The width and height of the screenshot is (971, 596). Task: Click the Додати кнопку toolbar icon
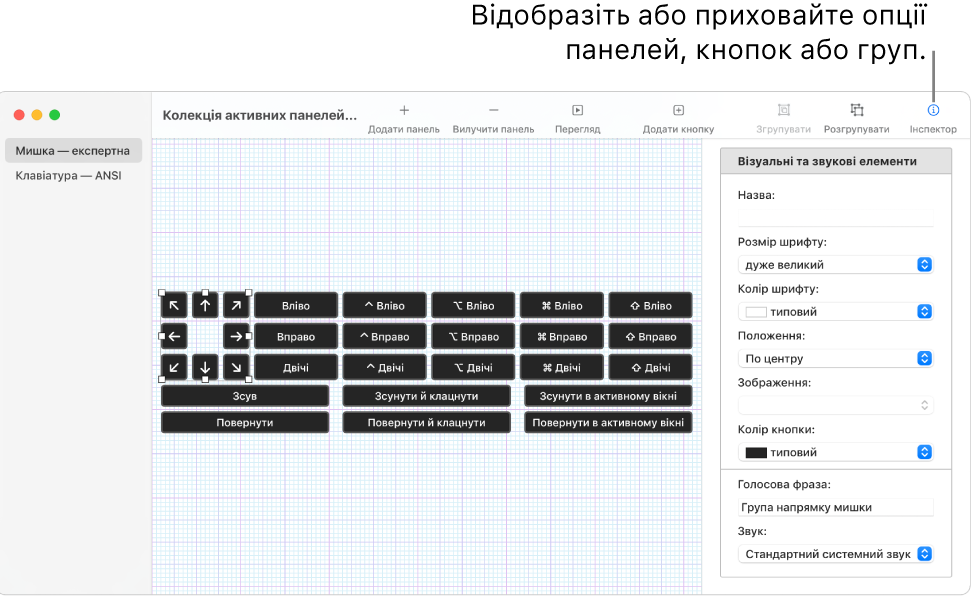pyautogui.click(x=678, y=110)
